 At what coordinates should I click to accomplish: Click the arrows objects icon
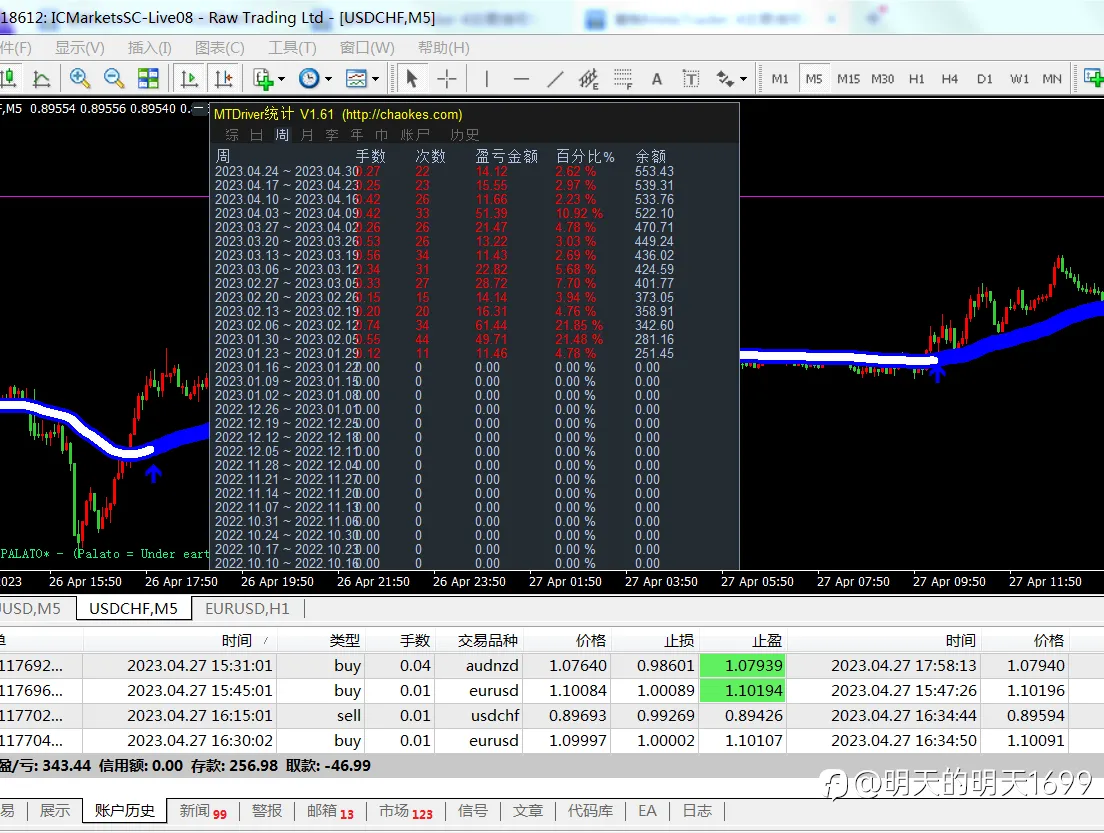click(x=725, y=79)
